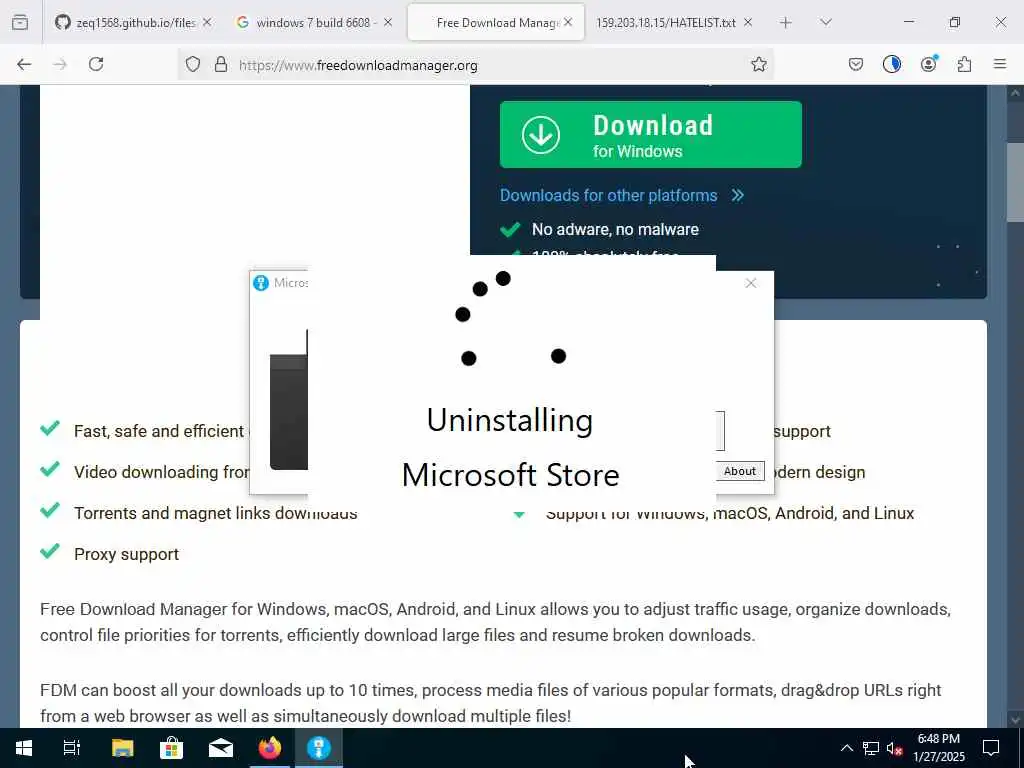
Task: Open Firefox application menu
Action: click(1000, 64)
